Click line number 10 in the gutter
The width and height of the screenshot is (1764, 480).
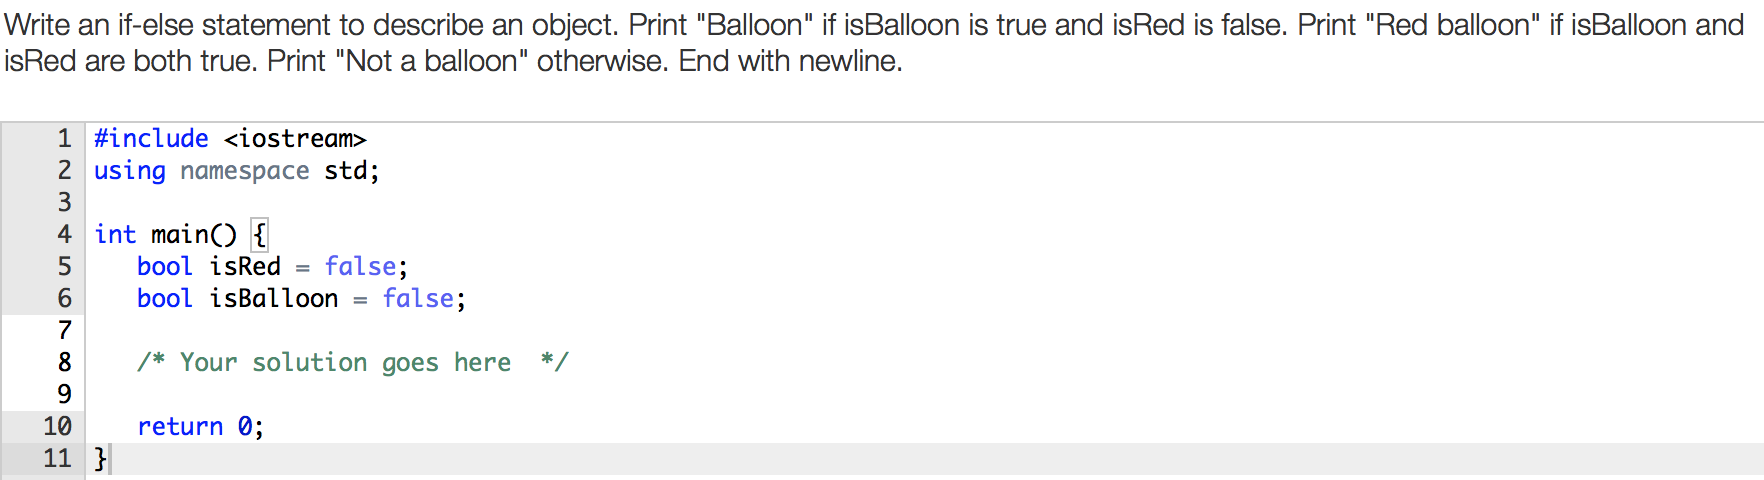57,427
